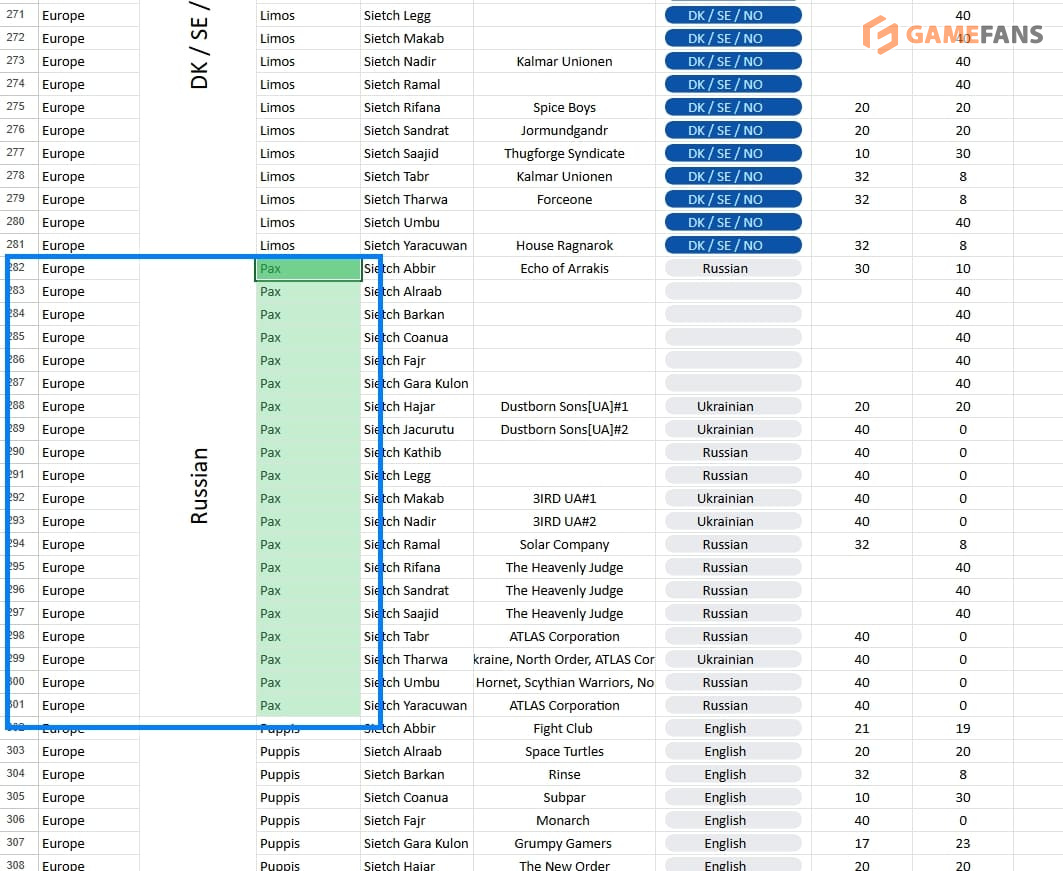Open the DK / SE / NO chip in row 271
1063x871 pixels.
[x=733, y=15]
